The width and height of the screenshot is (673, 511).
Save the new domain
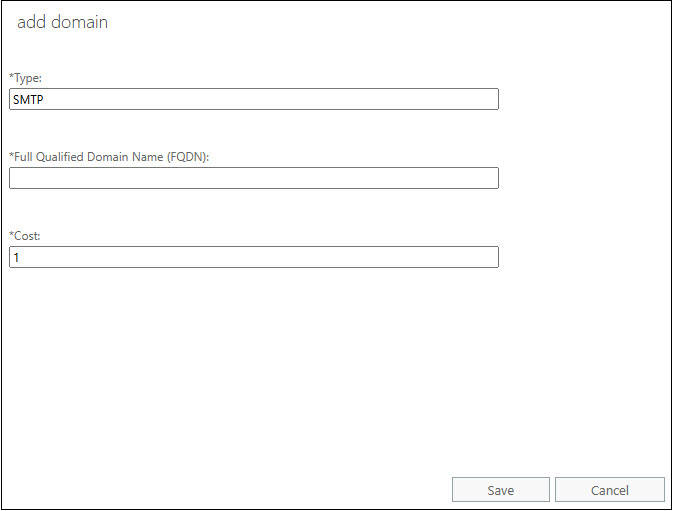click(500, 490)
